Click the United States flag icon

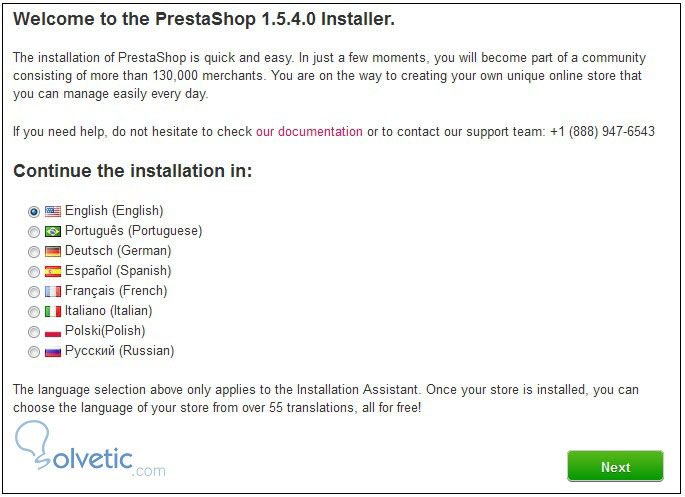[x=53, y=211]
